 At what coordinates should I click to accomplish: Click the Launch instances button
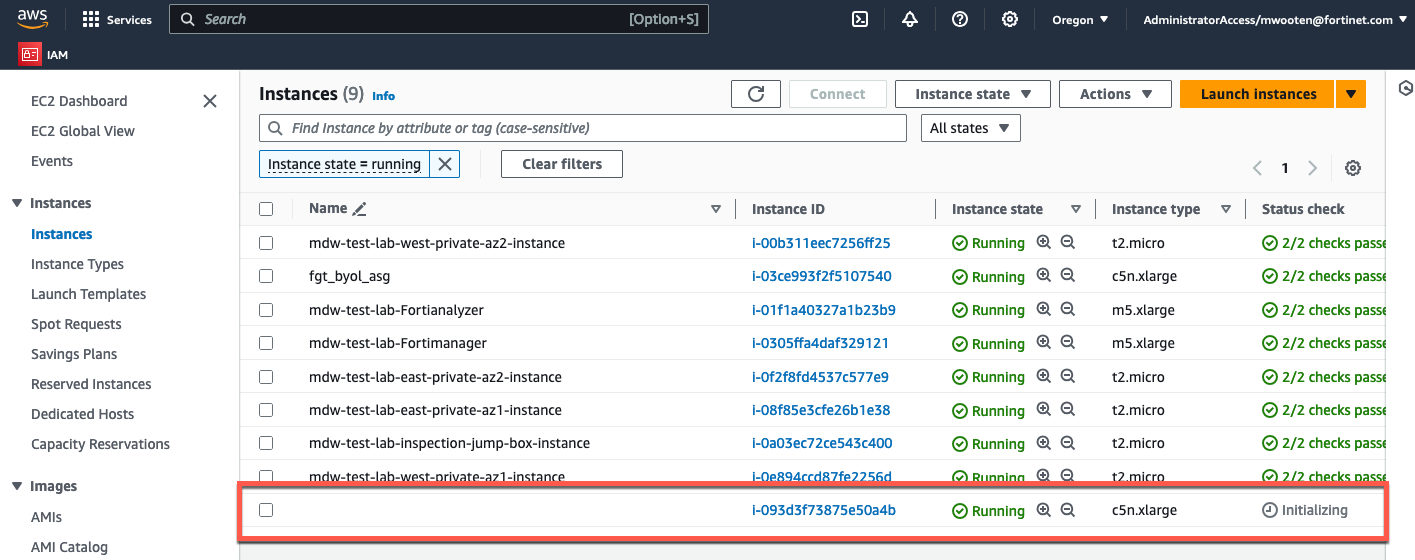(x=1257, y=94)
